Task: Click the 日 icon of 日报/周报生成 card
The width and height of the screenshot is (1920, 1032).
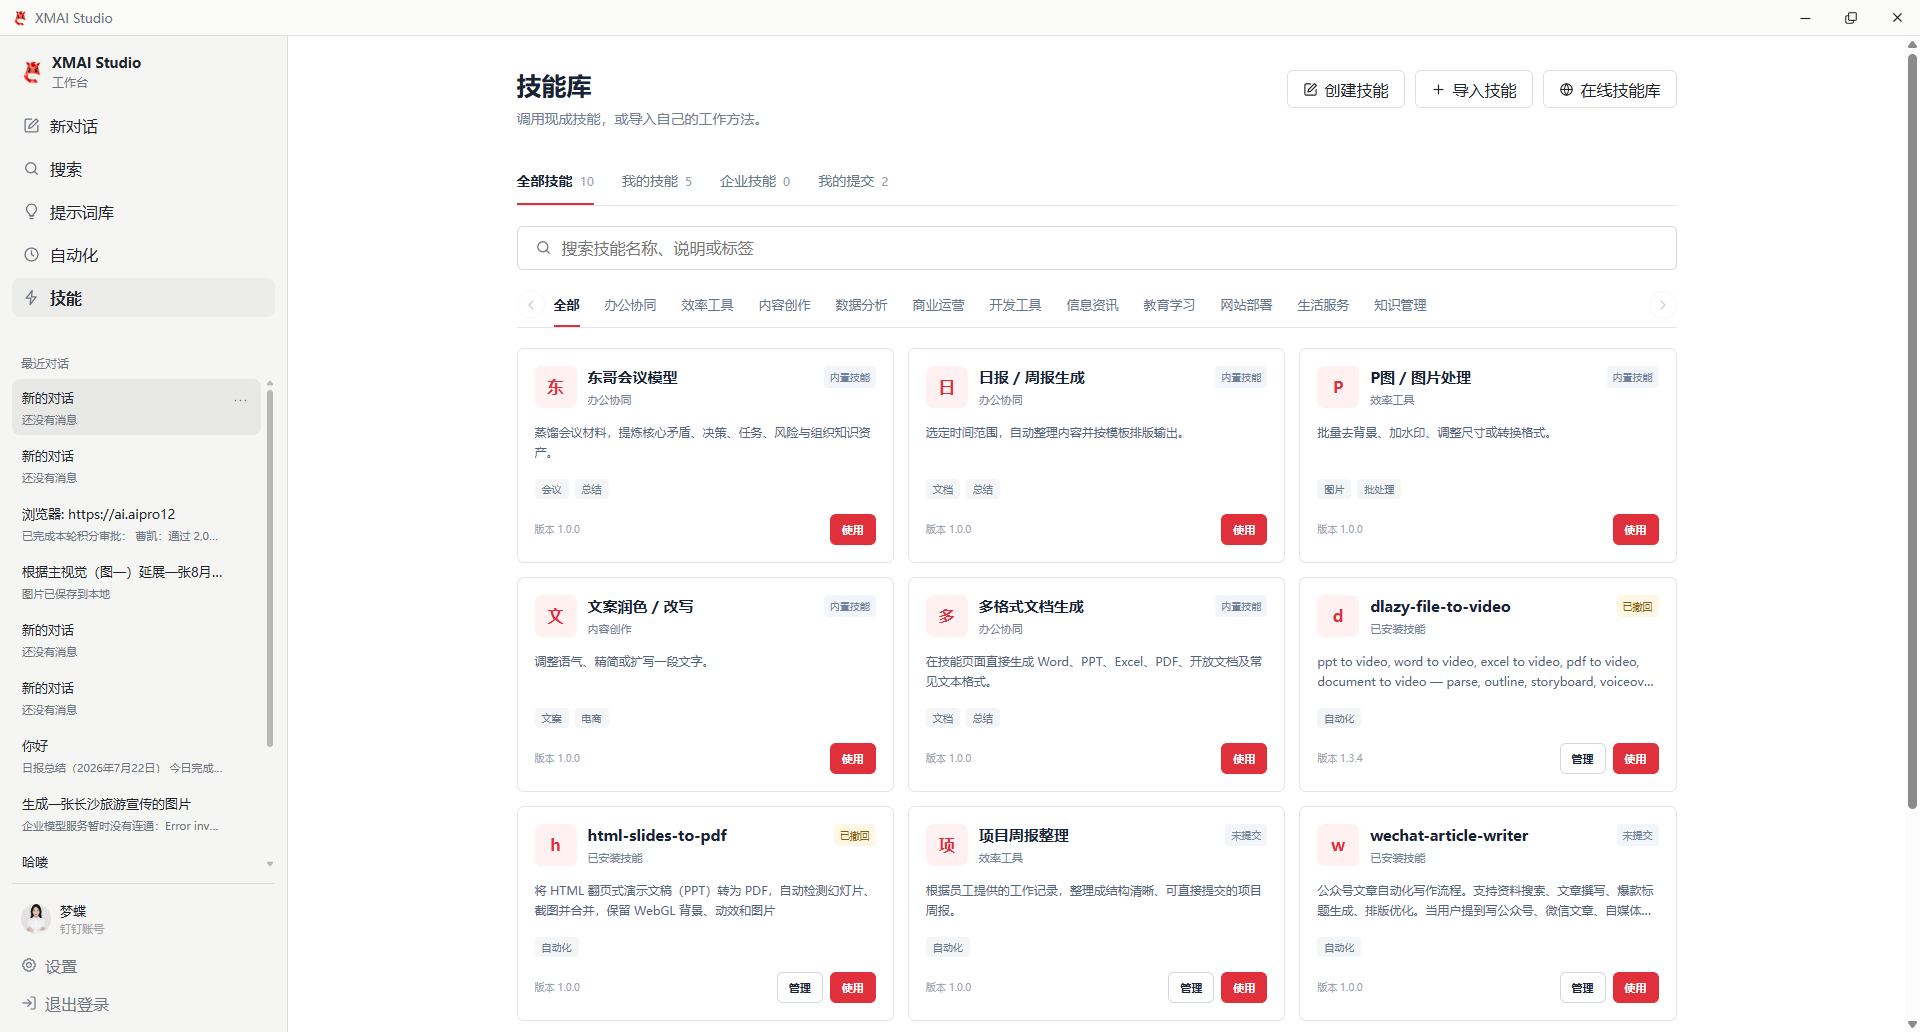Action: coord(946,388)
